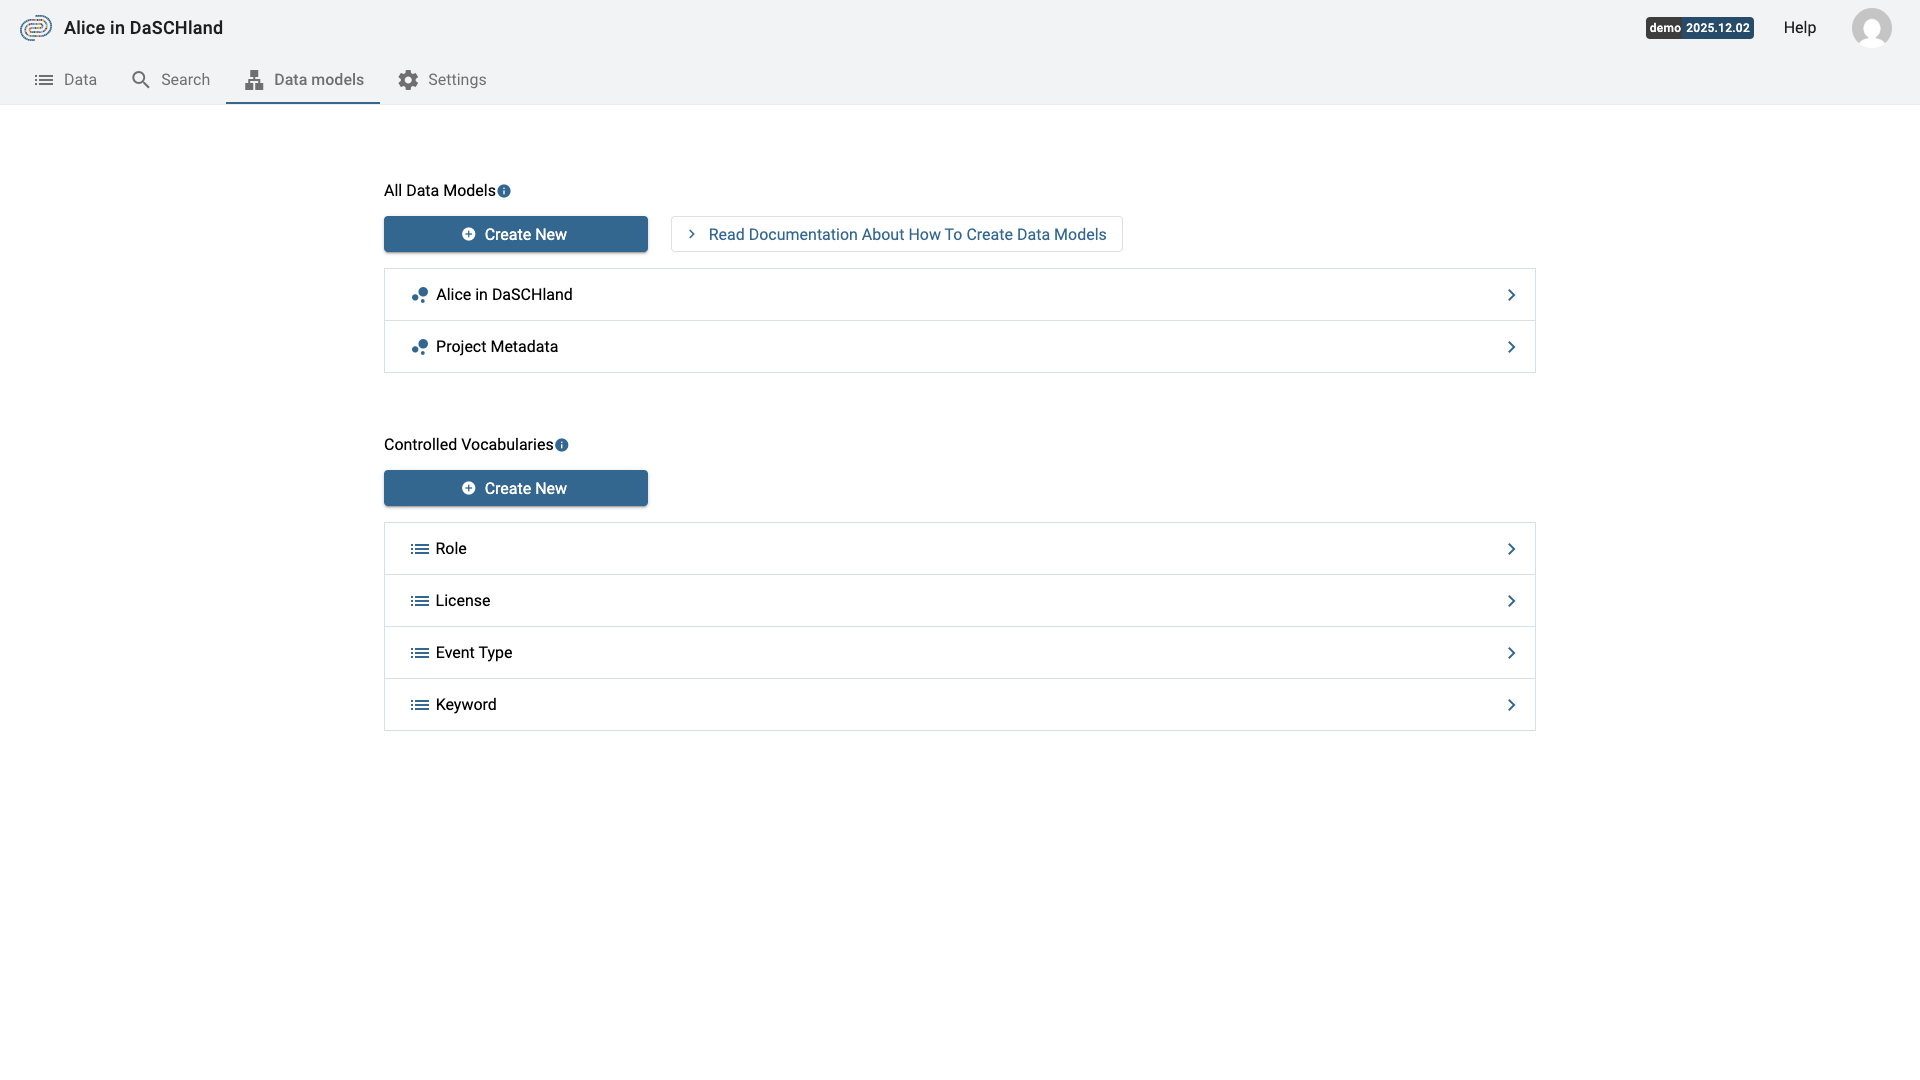Open documentation about creating data models
The image size is (1920, 1080).
point(896,234)
